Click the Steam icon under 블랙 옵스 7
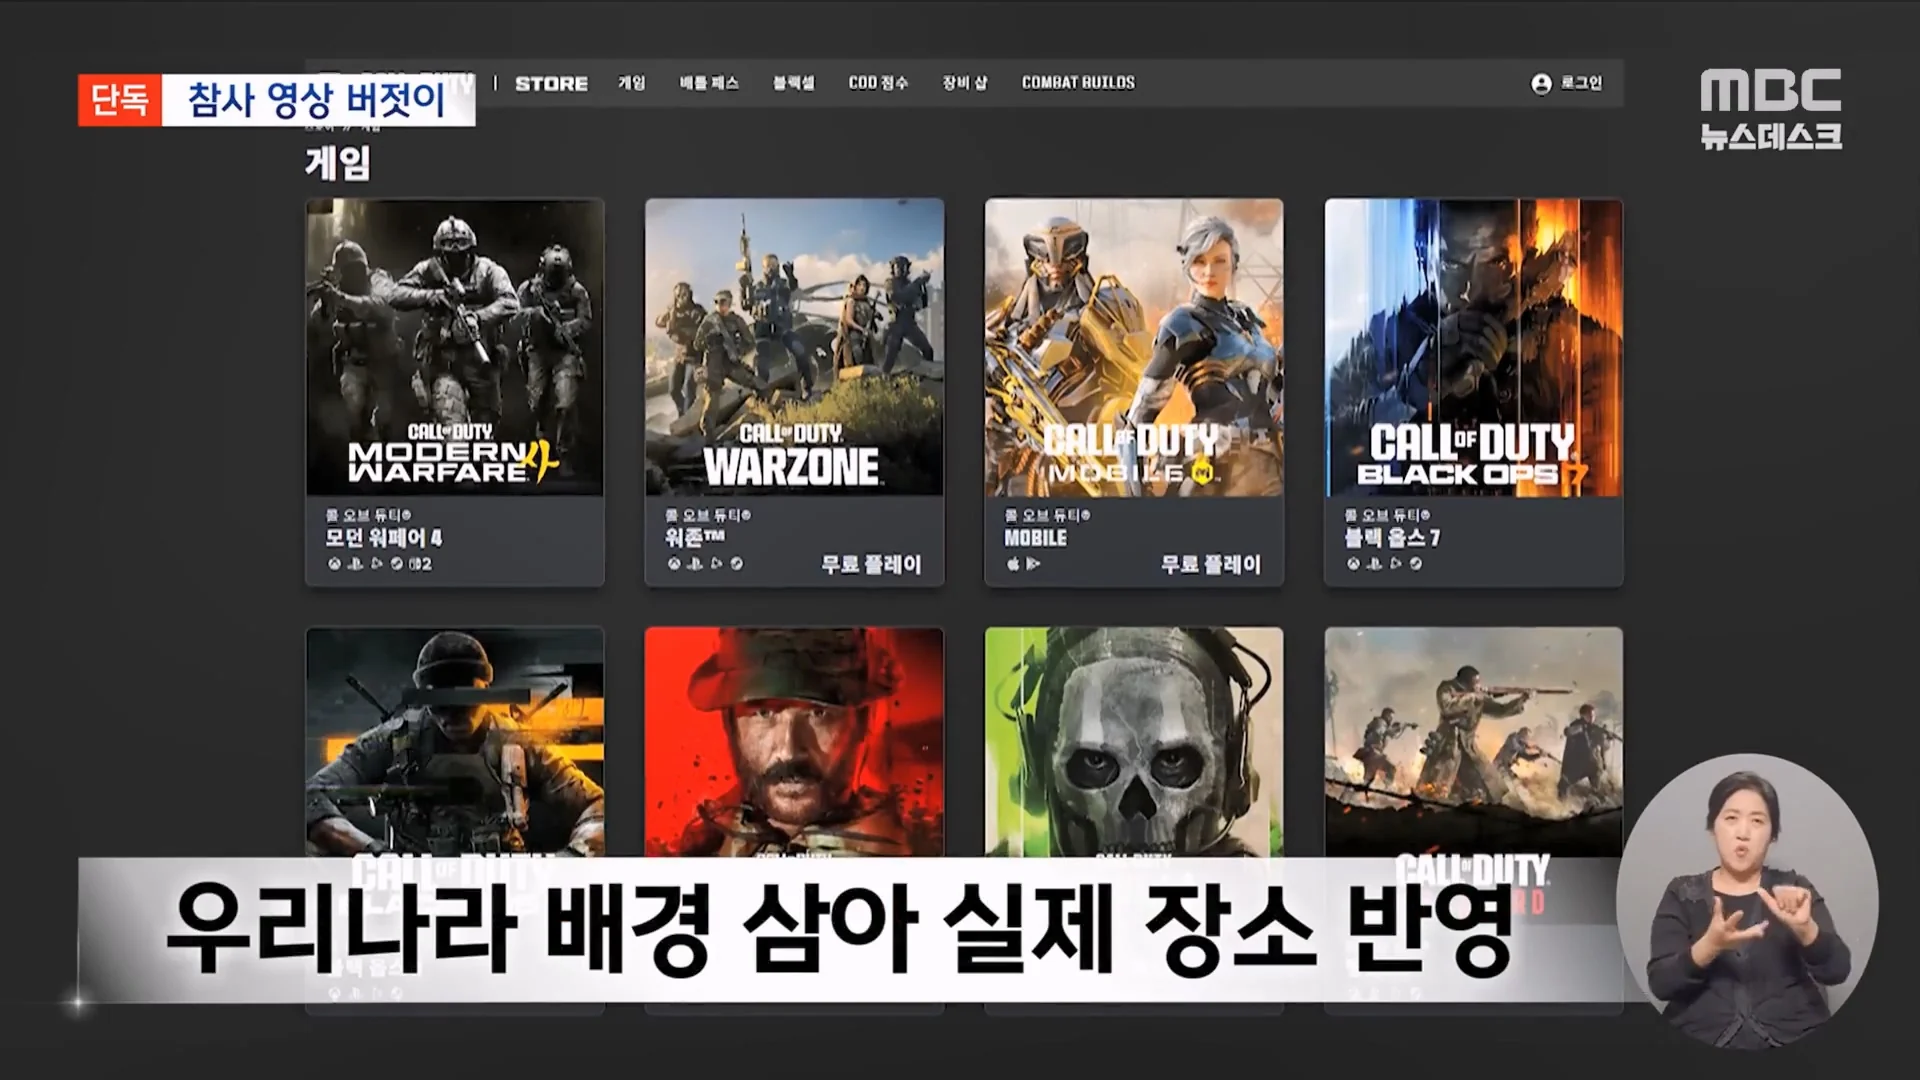The height and width of the screenshot is (1080, 1920). click(x=1416, y=564)
